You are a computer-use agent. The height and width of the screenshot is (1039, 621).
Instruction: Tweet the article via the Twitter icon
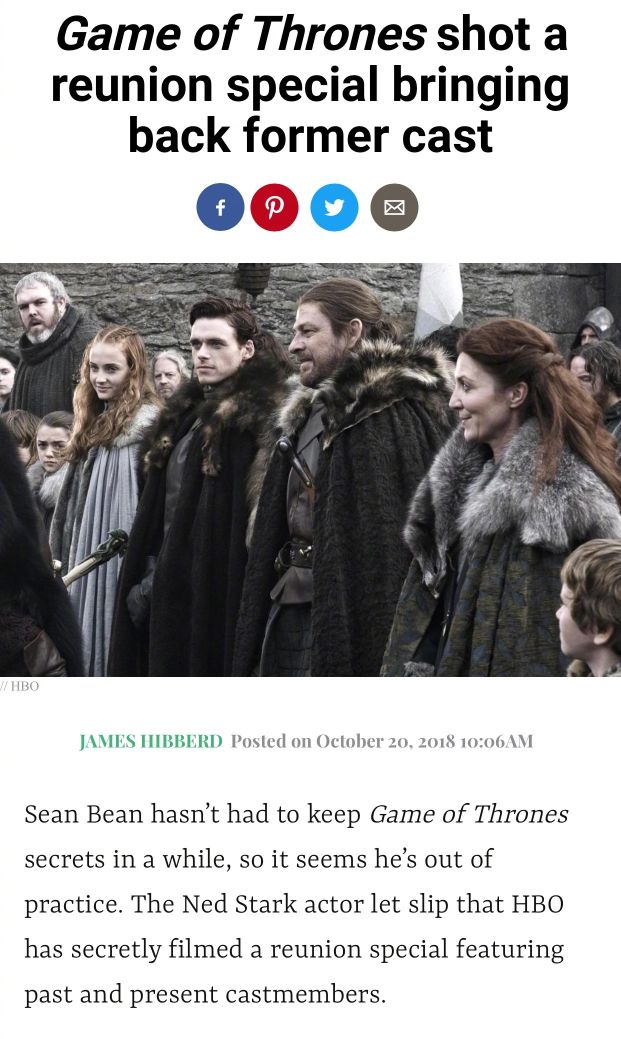pyautogui.click(x=335, y=207)
